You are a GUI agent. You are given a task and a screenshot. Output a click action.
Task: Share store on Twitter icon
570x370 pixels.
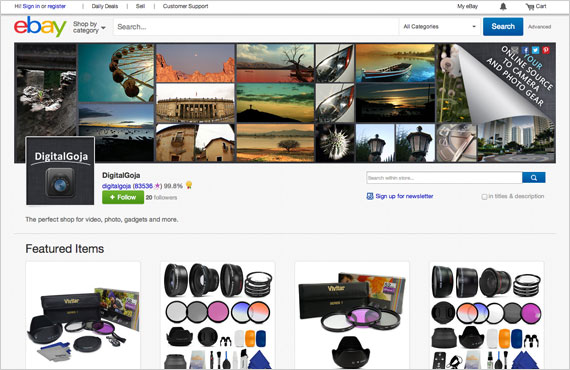click(x=535, y=50)
